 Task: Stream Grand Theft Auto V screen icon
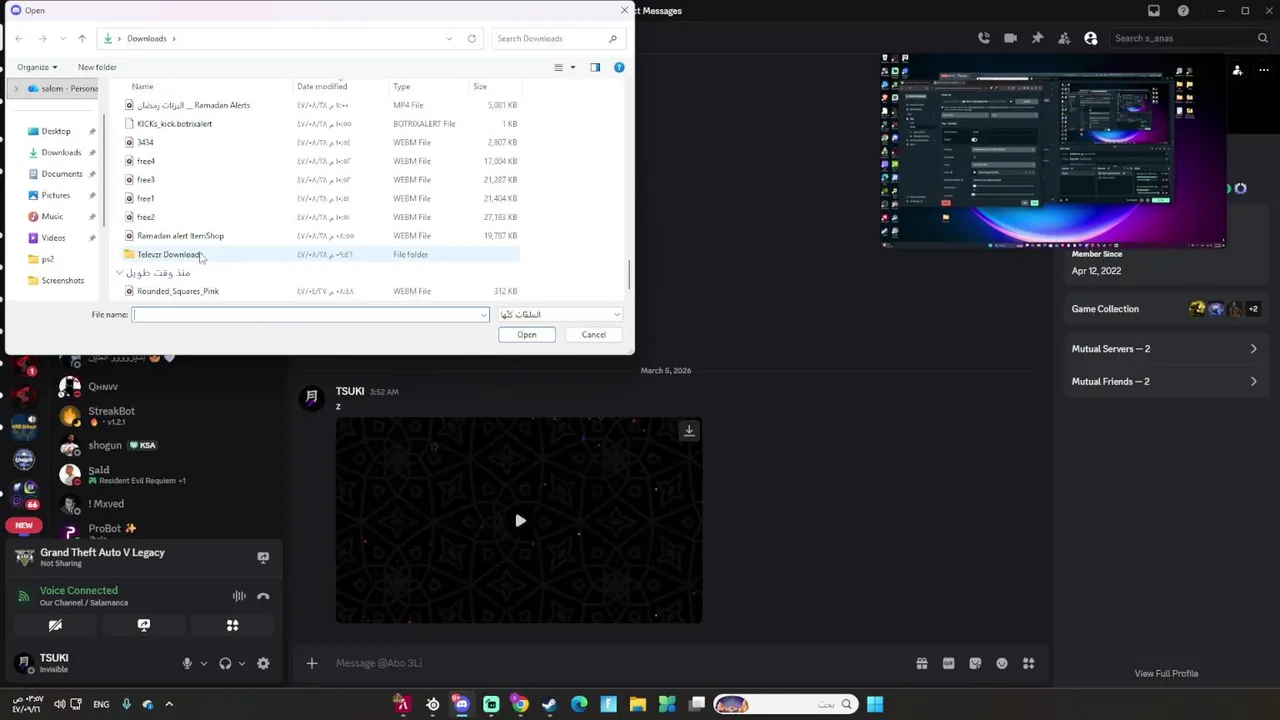tap(263, 557)
